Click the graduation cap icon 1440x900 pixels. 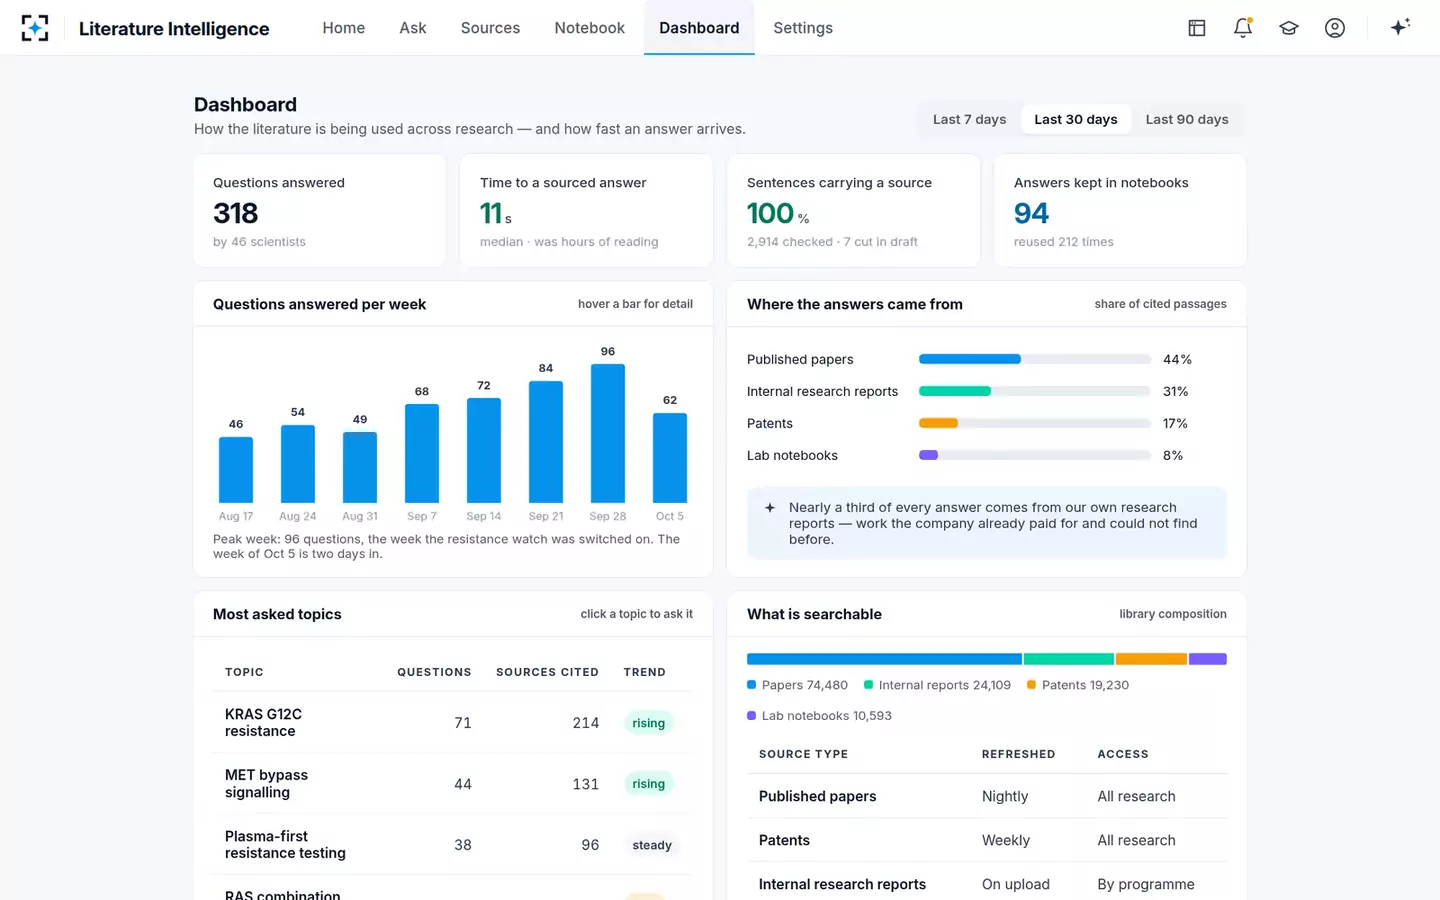click(1289, 28)
